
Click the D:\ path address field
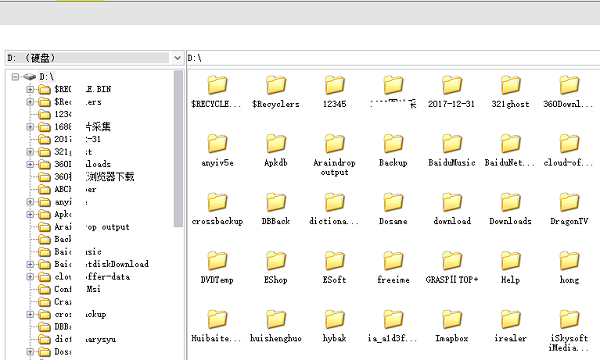click(393, 58)
